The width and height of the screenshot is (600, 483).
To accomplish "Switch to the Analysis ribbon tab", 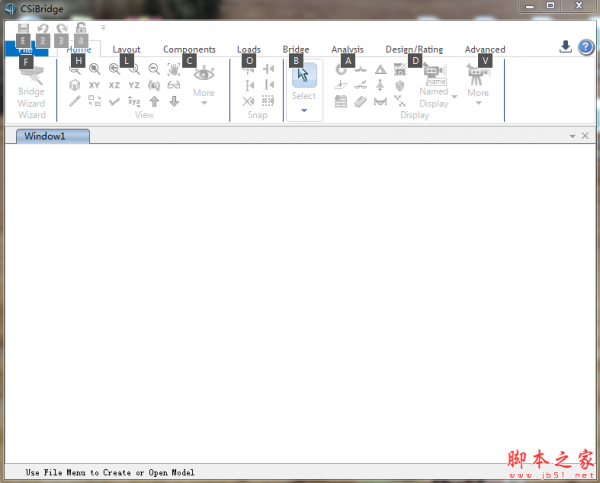I will 347,49.
